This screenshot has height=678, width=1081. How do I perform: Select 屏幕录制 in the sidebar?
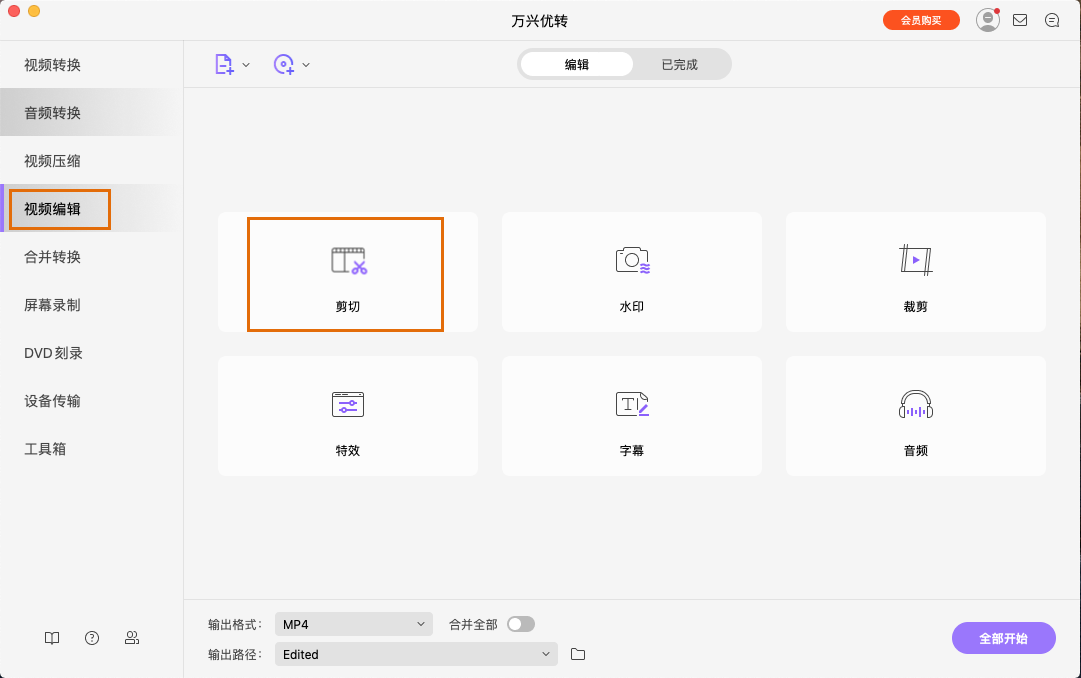point(51,305)
